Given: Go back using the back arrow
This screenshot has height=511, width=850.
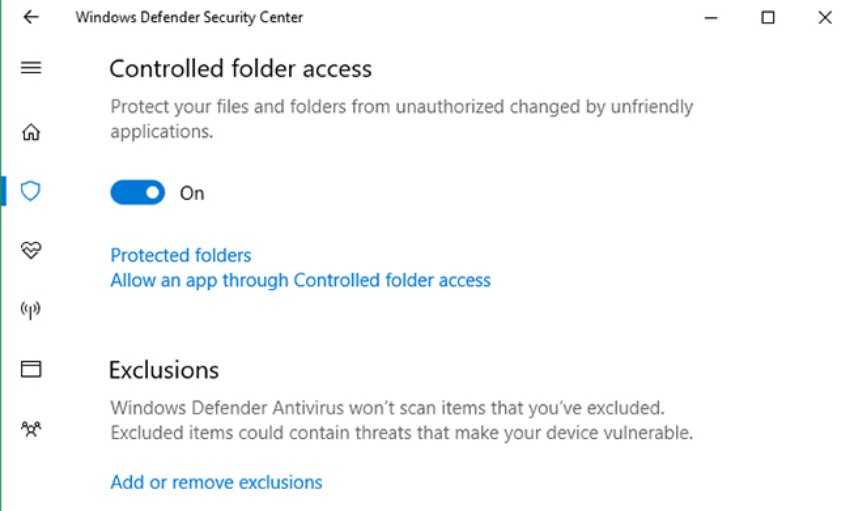Looking at the screenshot, I should 30,17.
